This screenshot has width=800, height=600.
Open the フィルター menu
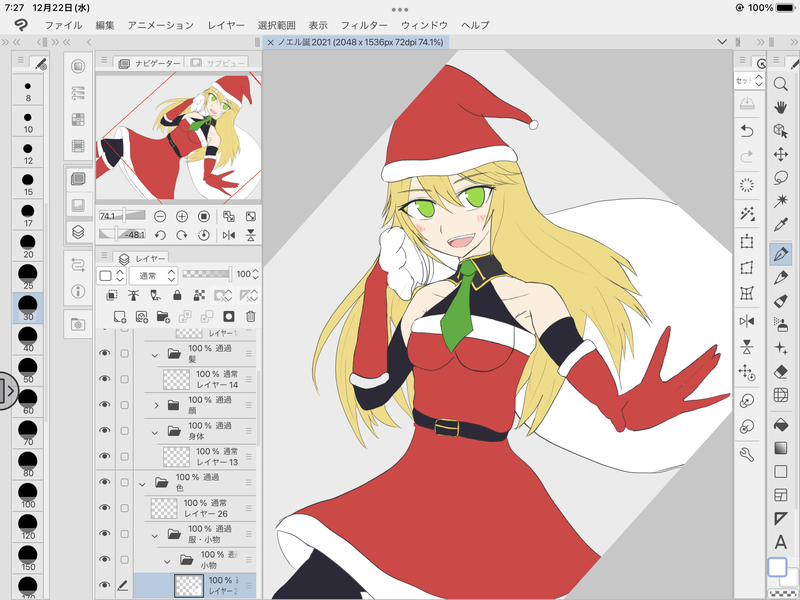point(364,25)
